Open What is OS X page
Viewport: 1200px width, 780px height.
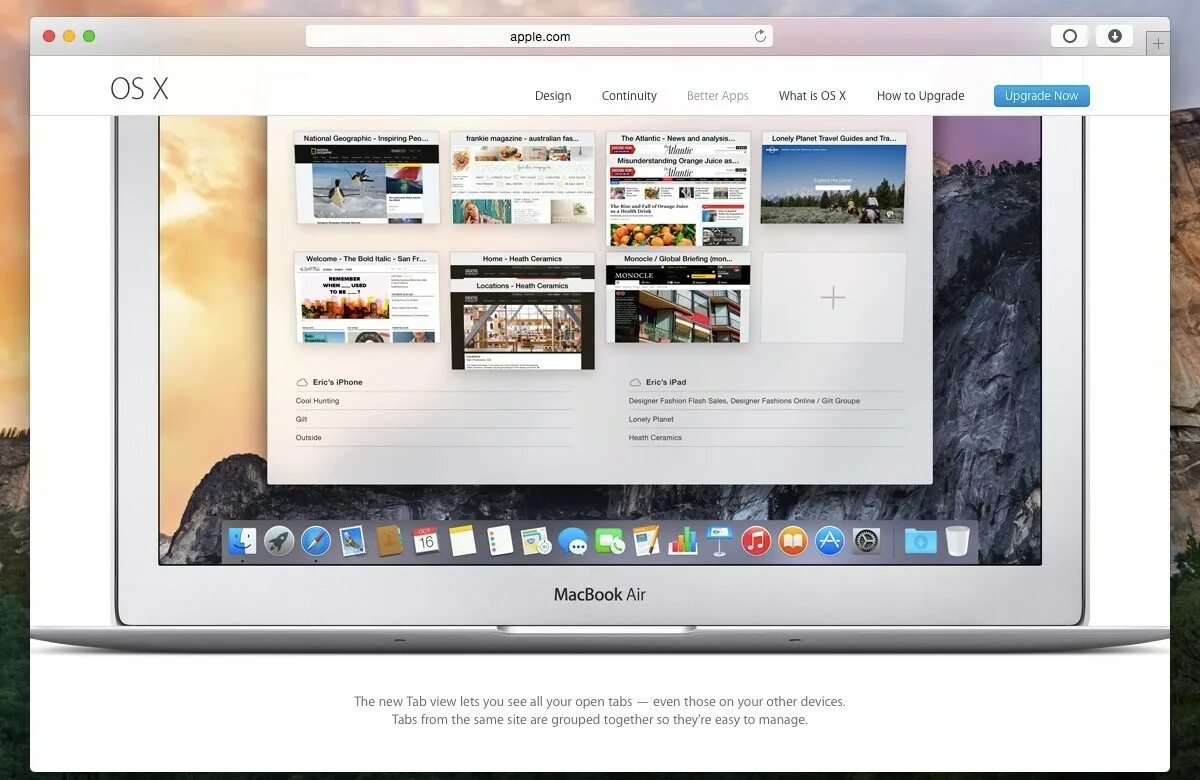pos(812,96)
